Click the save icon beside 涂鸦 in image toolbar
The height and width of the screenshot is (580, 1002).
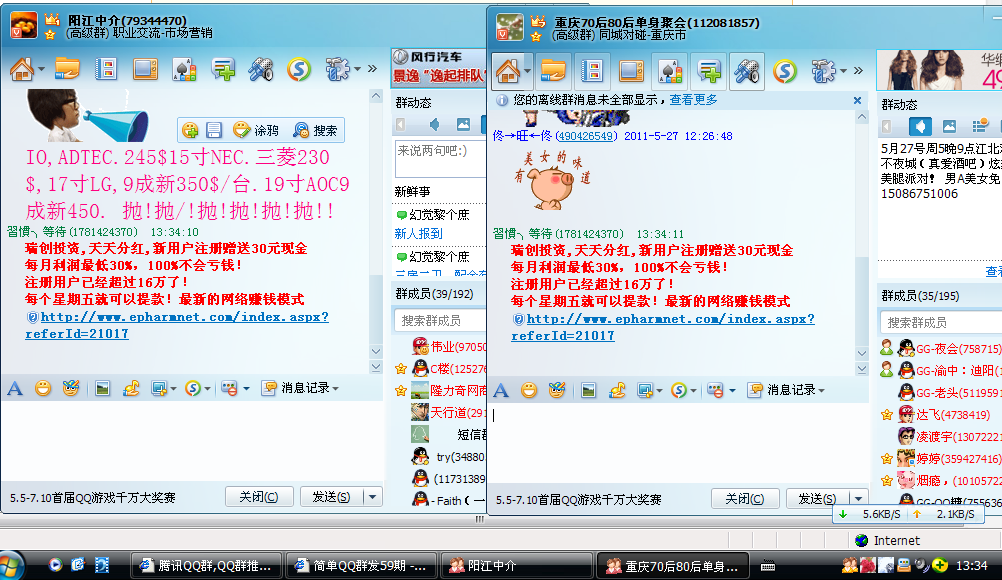pyautogui.click(x=214, y=130)
